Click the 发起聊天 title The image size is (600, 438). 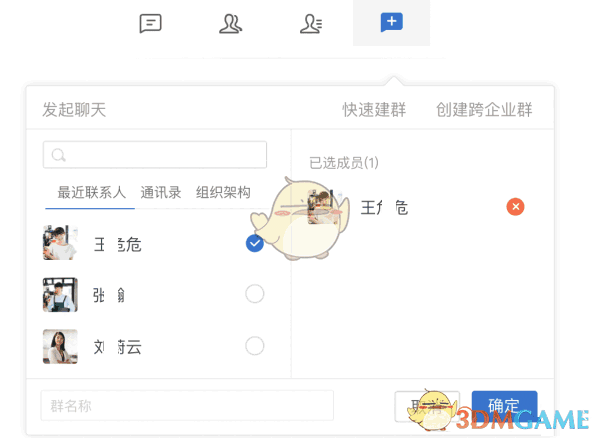74,110
